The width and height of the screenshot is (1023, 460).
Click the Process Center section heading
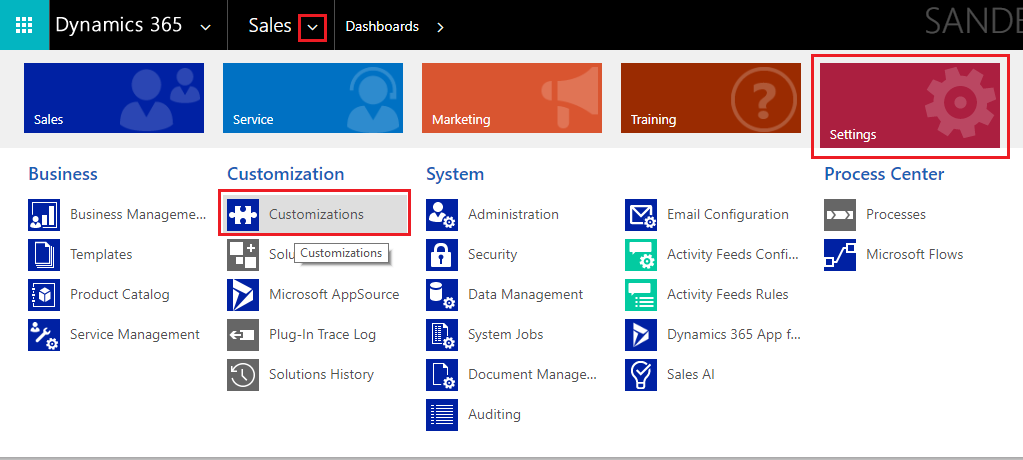pos(884,174)
